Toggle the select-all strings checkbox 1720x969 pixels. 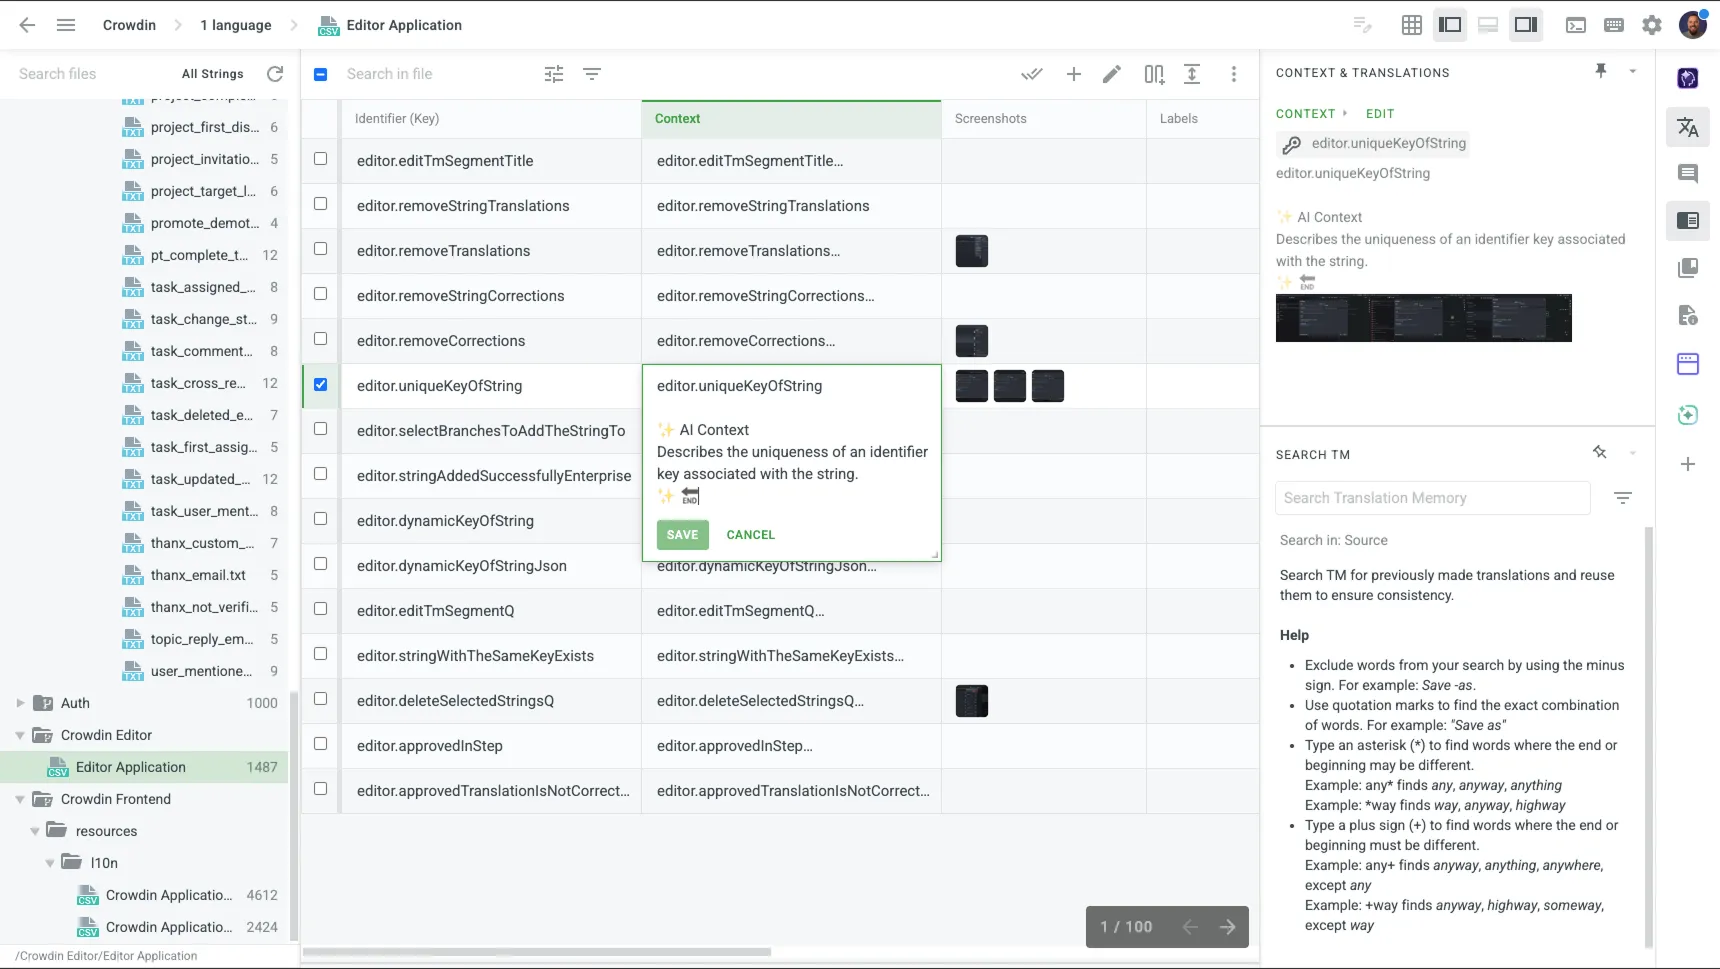(320, 73)
